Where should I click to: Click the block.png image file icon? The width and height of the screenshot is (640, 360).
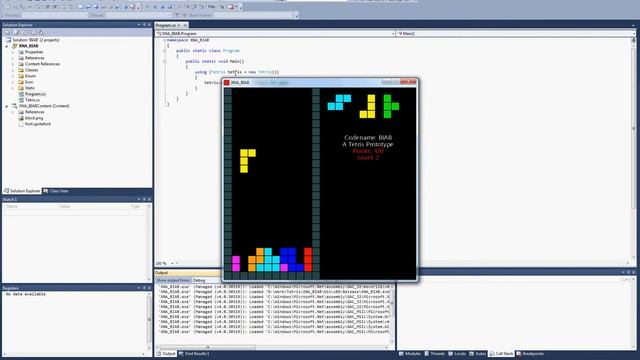(21, 118)
